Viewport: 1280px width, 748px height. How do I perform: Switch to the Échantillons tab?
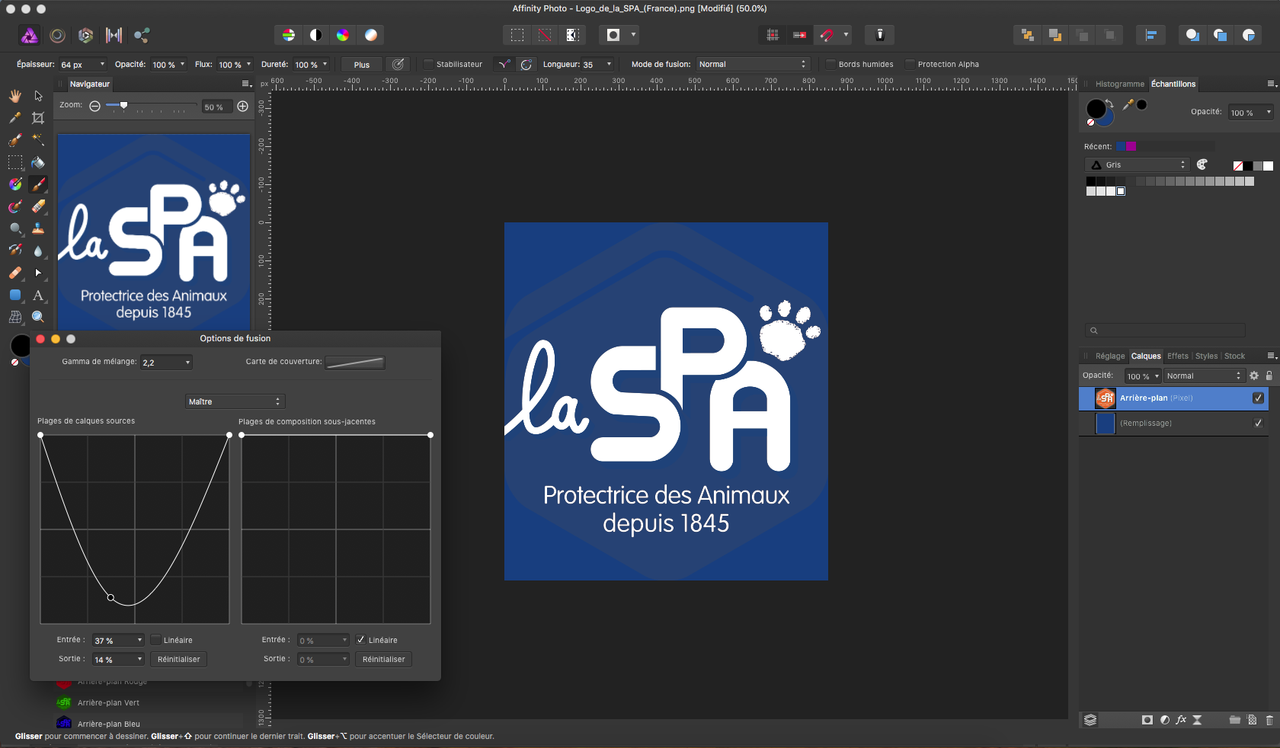pyautogui.click(x=1173, y=84)
